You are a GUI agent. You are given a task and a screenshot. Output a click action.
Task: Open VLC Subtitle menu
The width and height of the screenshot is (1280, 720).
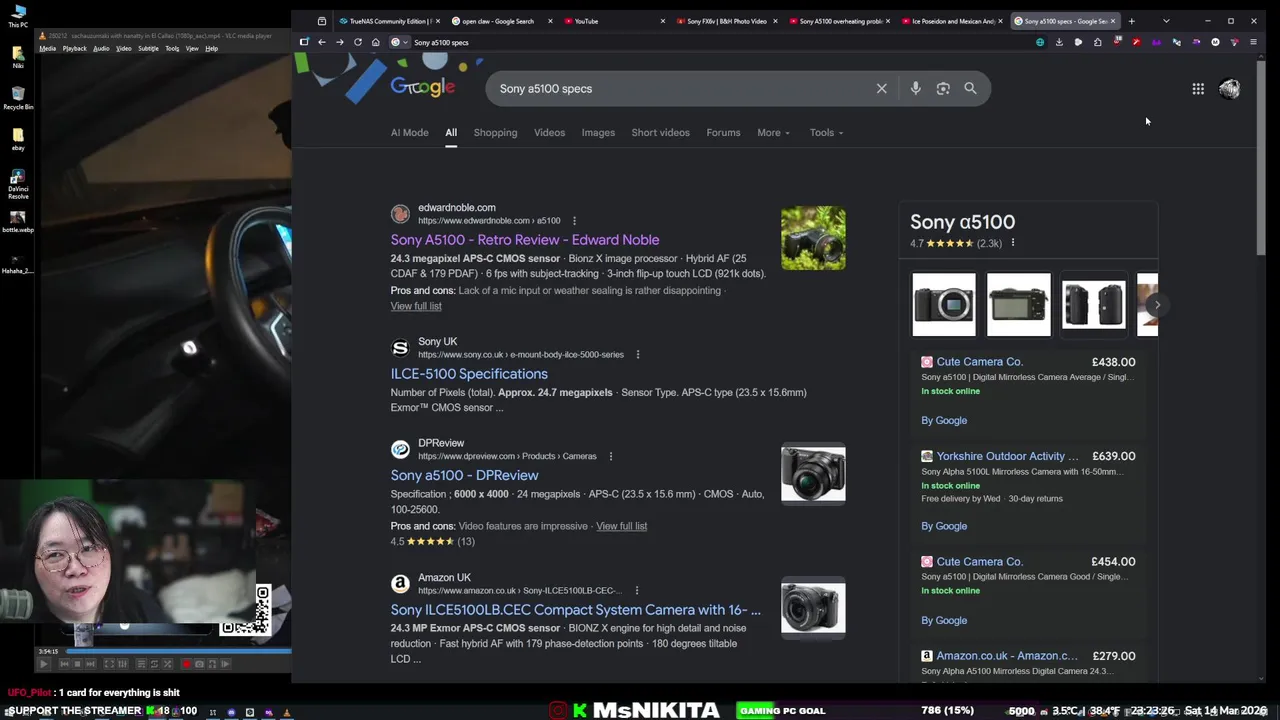[148, 49]
